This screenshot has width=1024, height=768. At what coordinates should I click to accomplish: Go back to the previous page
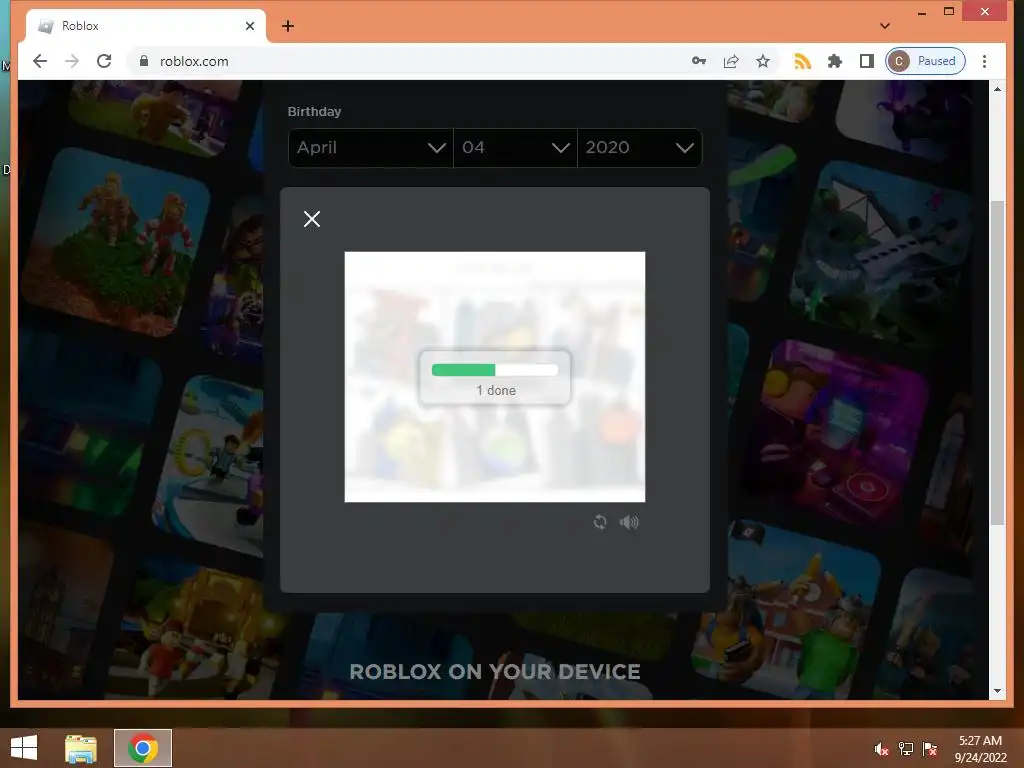point(40,61)
